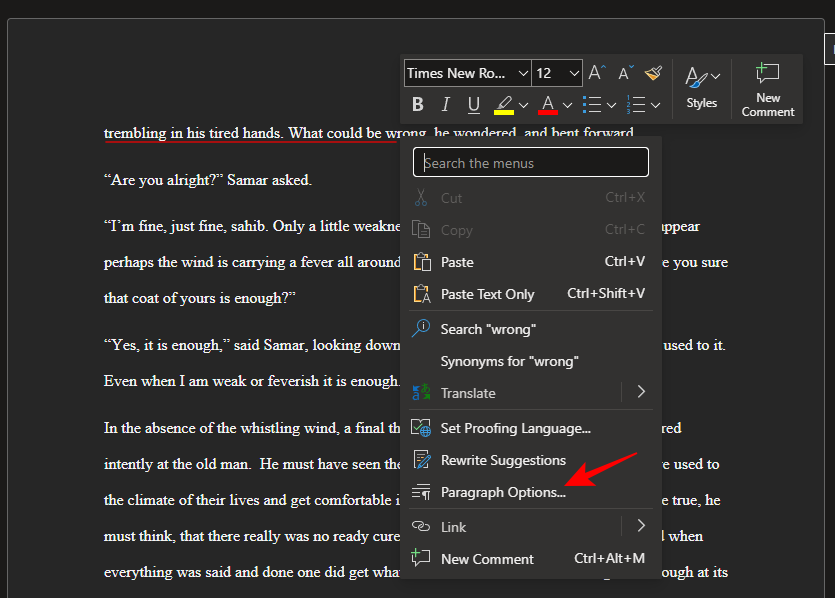Choose Paste from context menu

pyautogui.click(x=530, y=262)
